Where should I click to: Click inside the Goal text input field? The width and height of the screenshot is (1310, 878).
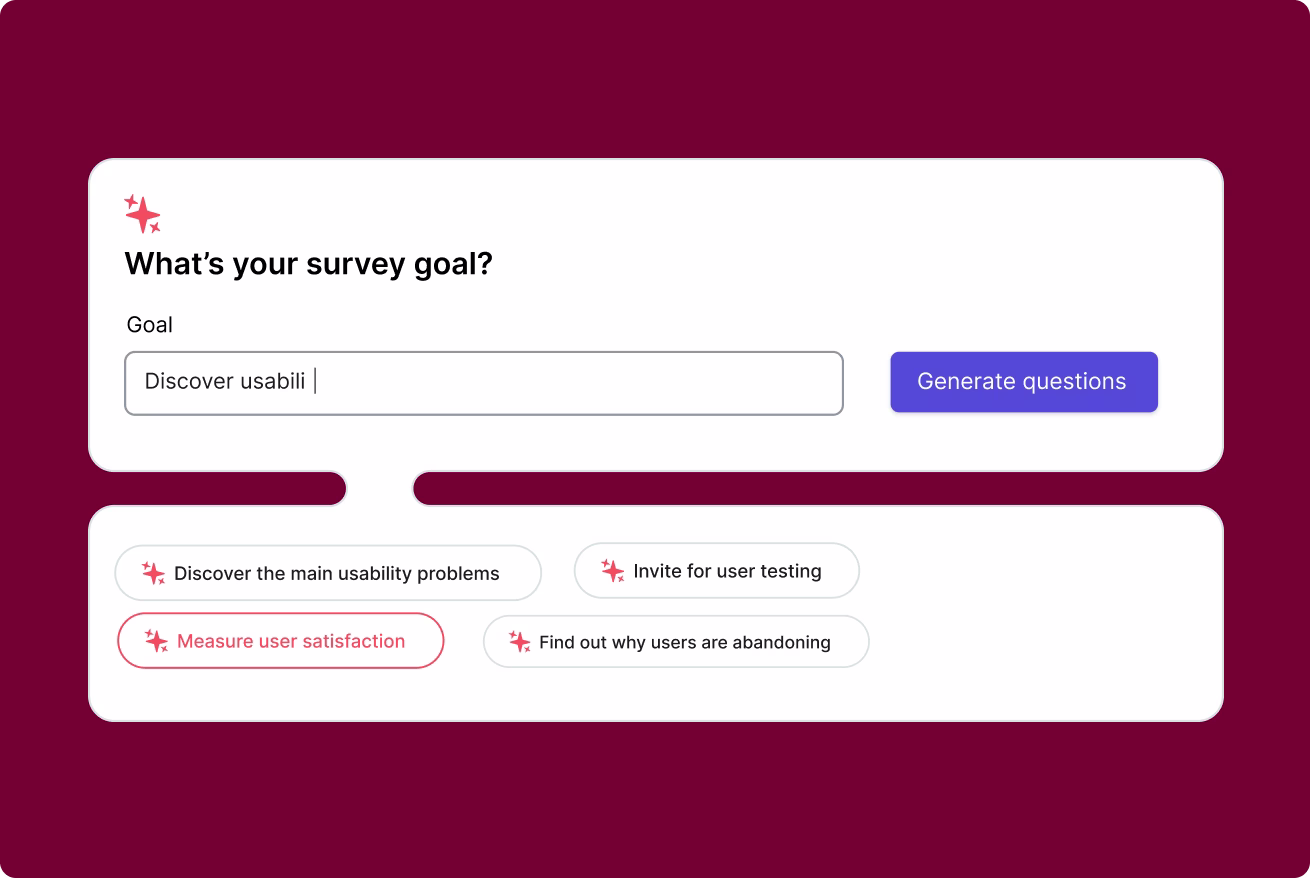[x=483, y=383]
